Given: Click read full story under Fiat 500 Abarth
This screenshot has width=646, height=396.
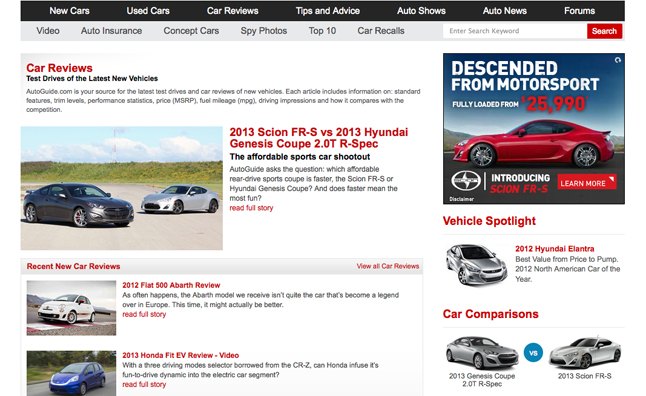Looking at the screenshot, I should pyautogui.click(x=144, y=314).
